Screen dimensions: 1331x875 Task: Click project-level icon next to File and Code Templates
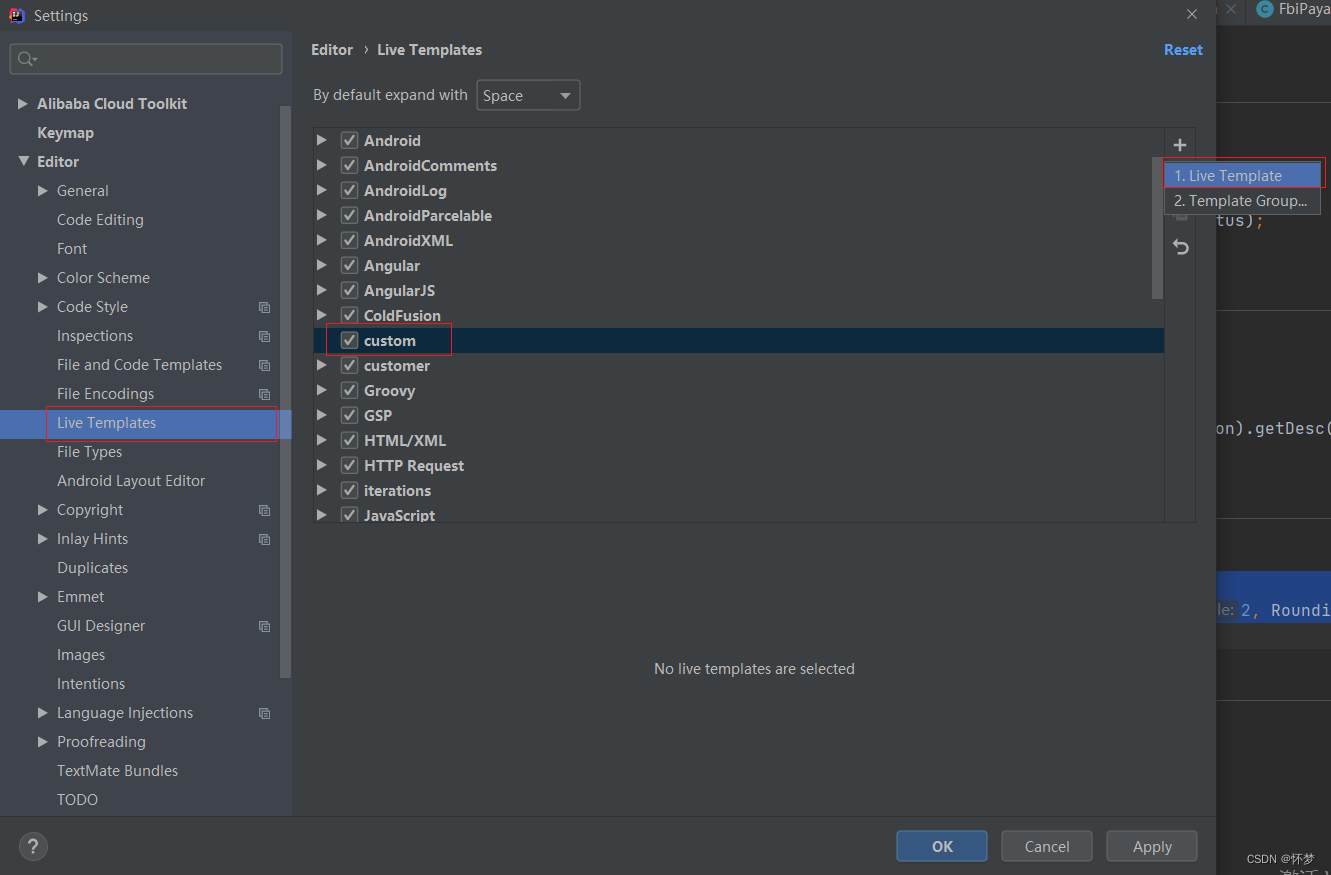(264, 365)
